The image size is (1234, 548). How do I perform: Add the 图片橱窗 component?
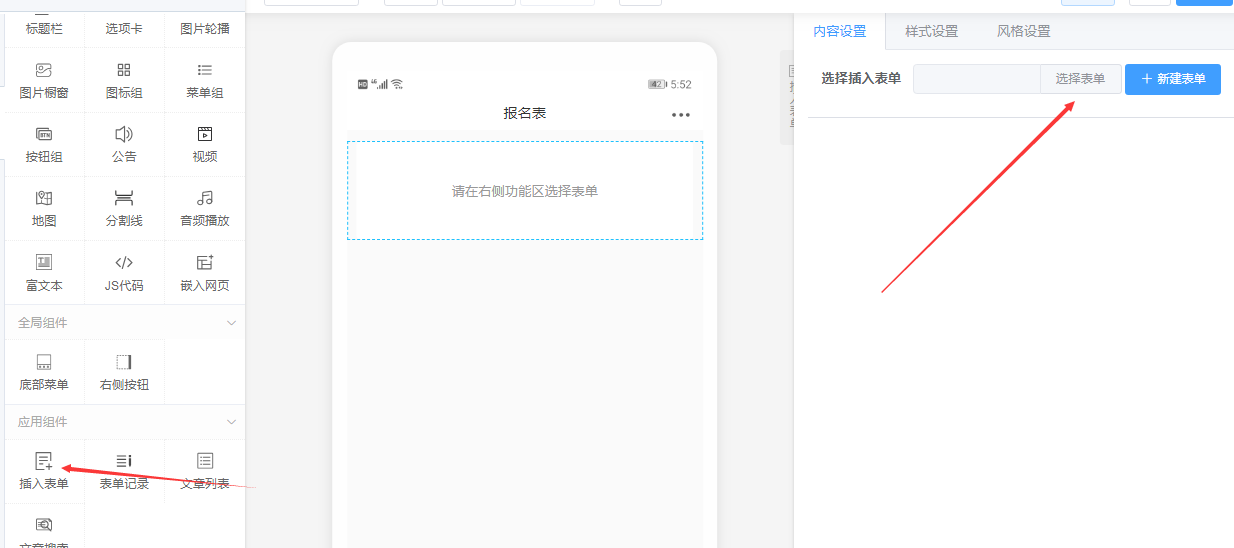44,80
